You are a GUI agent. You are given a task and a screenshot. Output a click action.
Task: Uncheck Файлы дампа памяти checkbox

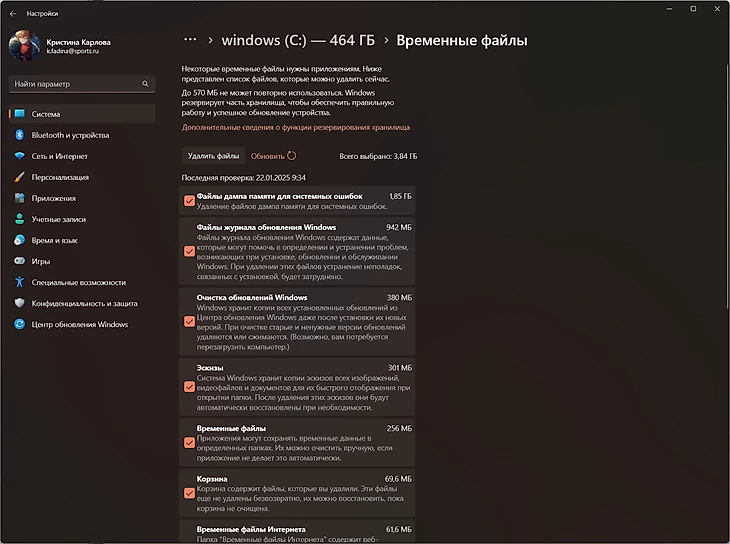[x=189, y=200]
